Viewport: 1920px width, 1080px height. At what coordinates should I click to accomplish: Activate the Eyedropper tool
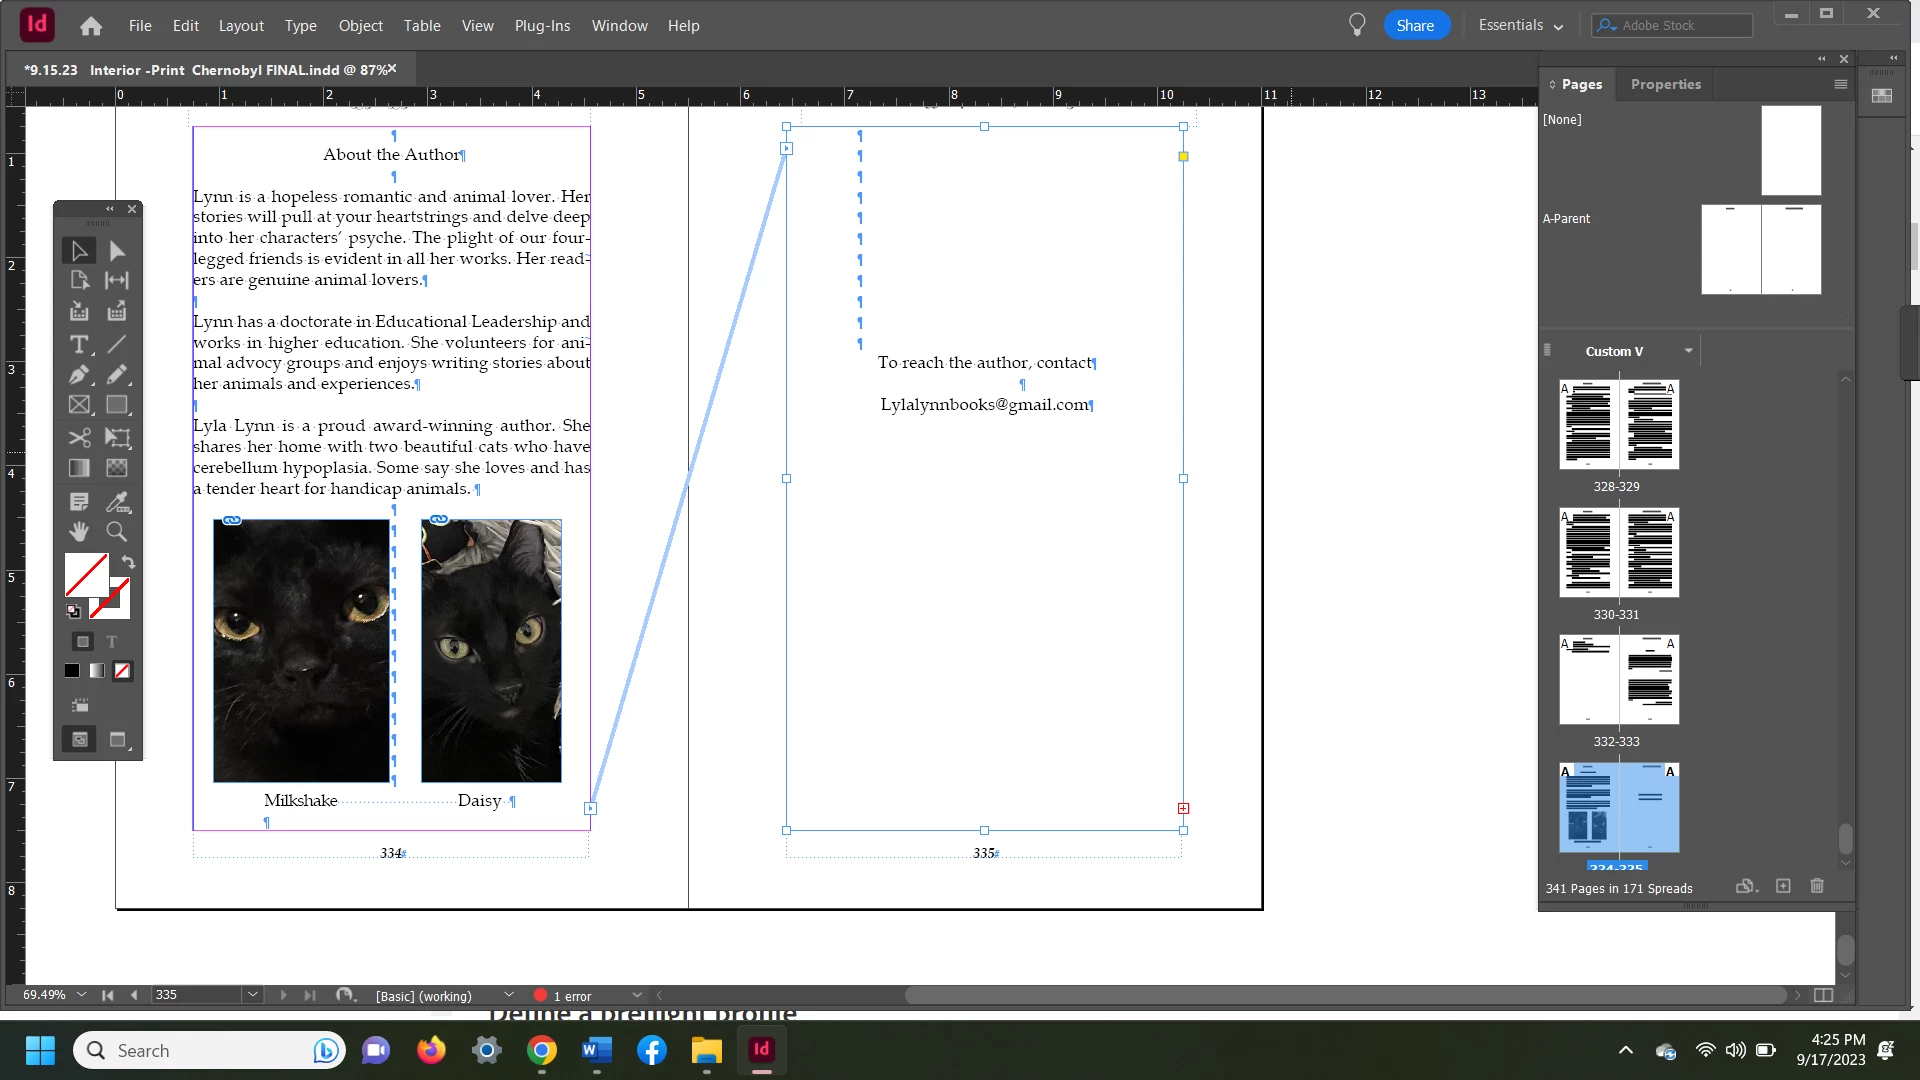point(117,501)
